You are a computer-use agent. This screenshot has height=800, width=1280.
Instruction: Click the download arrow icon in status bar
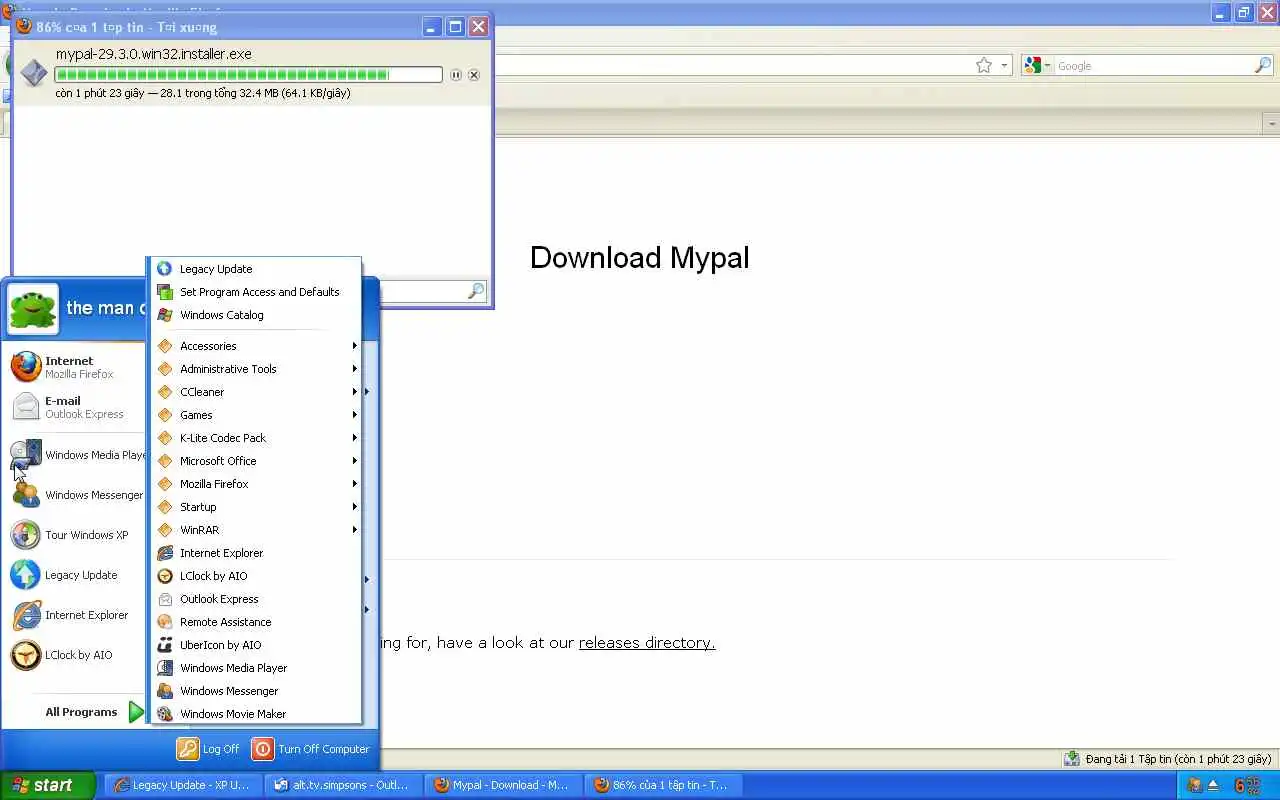(1072, 759)
